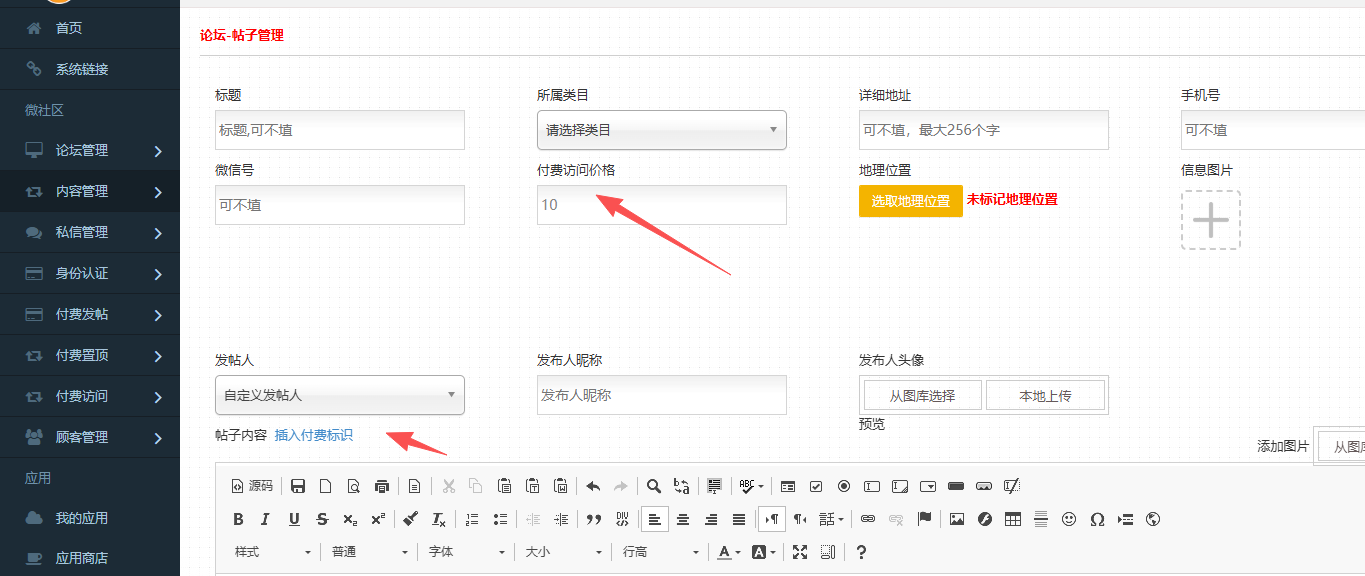Open the text color picker
The width and height of the screenshot is (1365, 576).
click(727, 552)
